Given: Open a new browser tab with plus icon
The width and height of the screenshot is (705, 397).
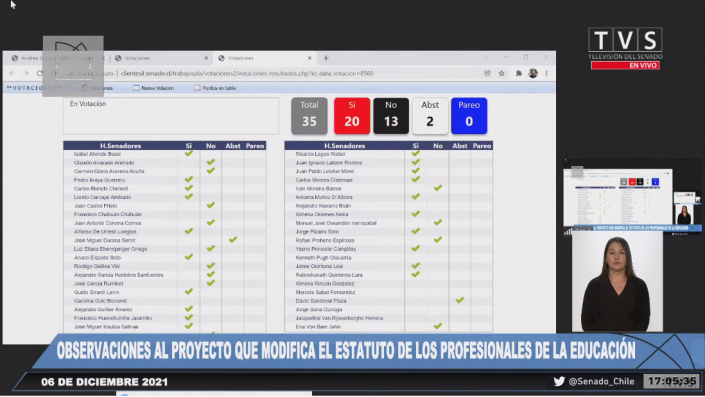Looking at the screenshot, I should click(326, 58).
